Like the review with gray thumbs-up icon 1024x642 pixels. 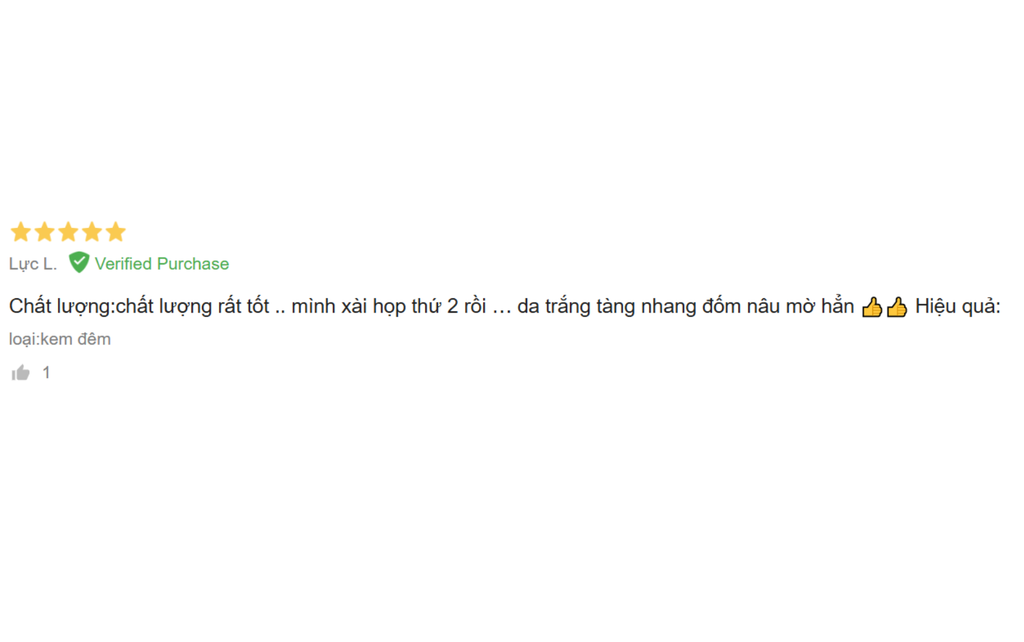[x=21, y=373]
